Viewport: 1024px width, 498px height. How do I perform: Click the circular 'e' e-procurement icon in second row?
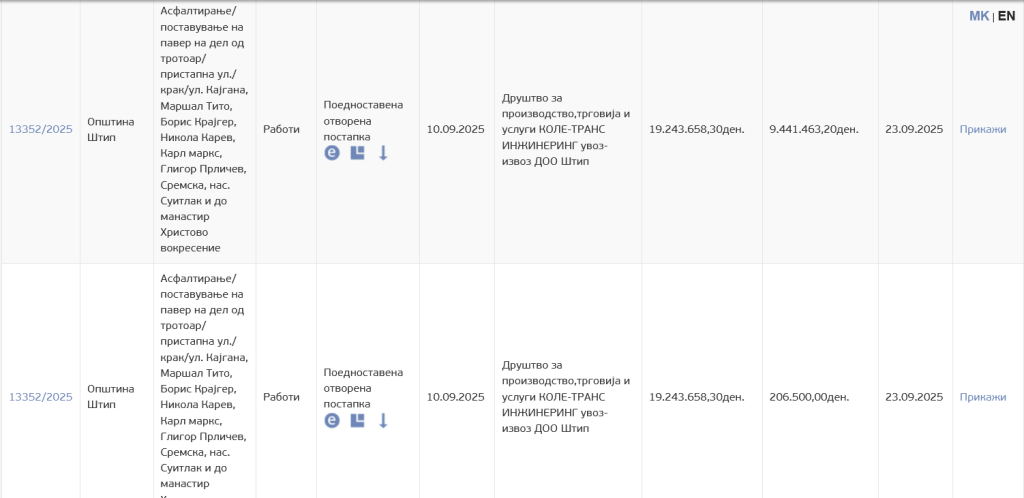(x=332, y=420)
